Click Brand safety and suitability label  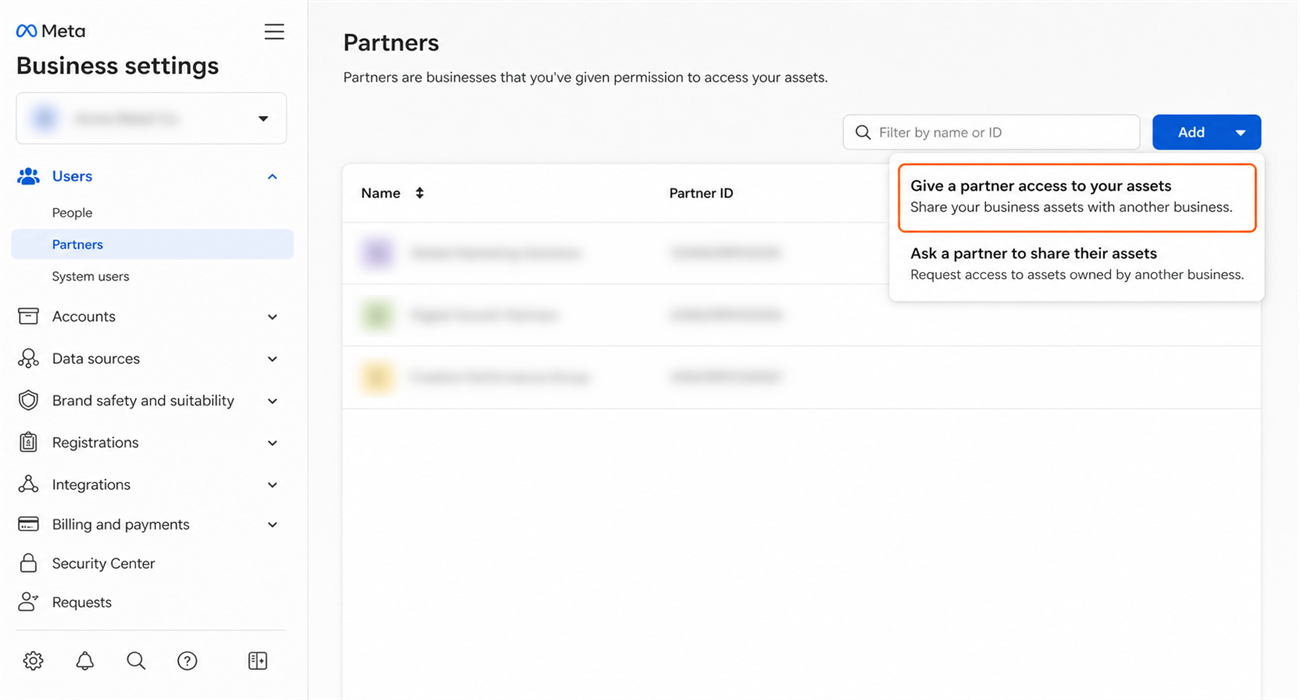point(143,400)
